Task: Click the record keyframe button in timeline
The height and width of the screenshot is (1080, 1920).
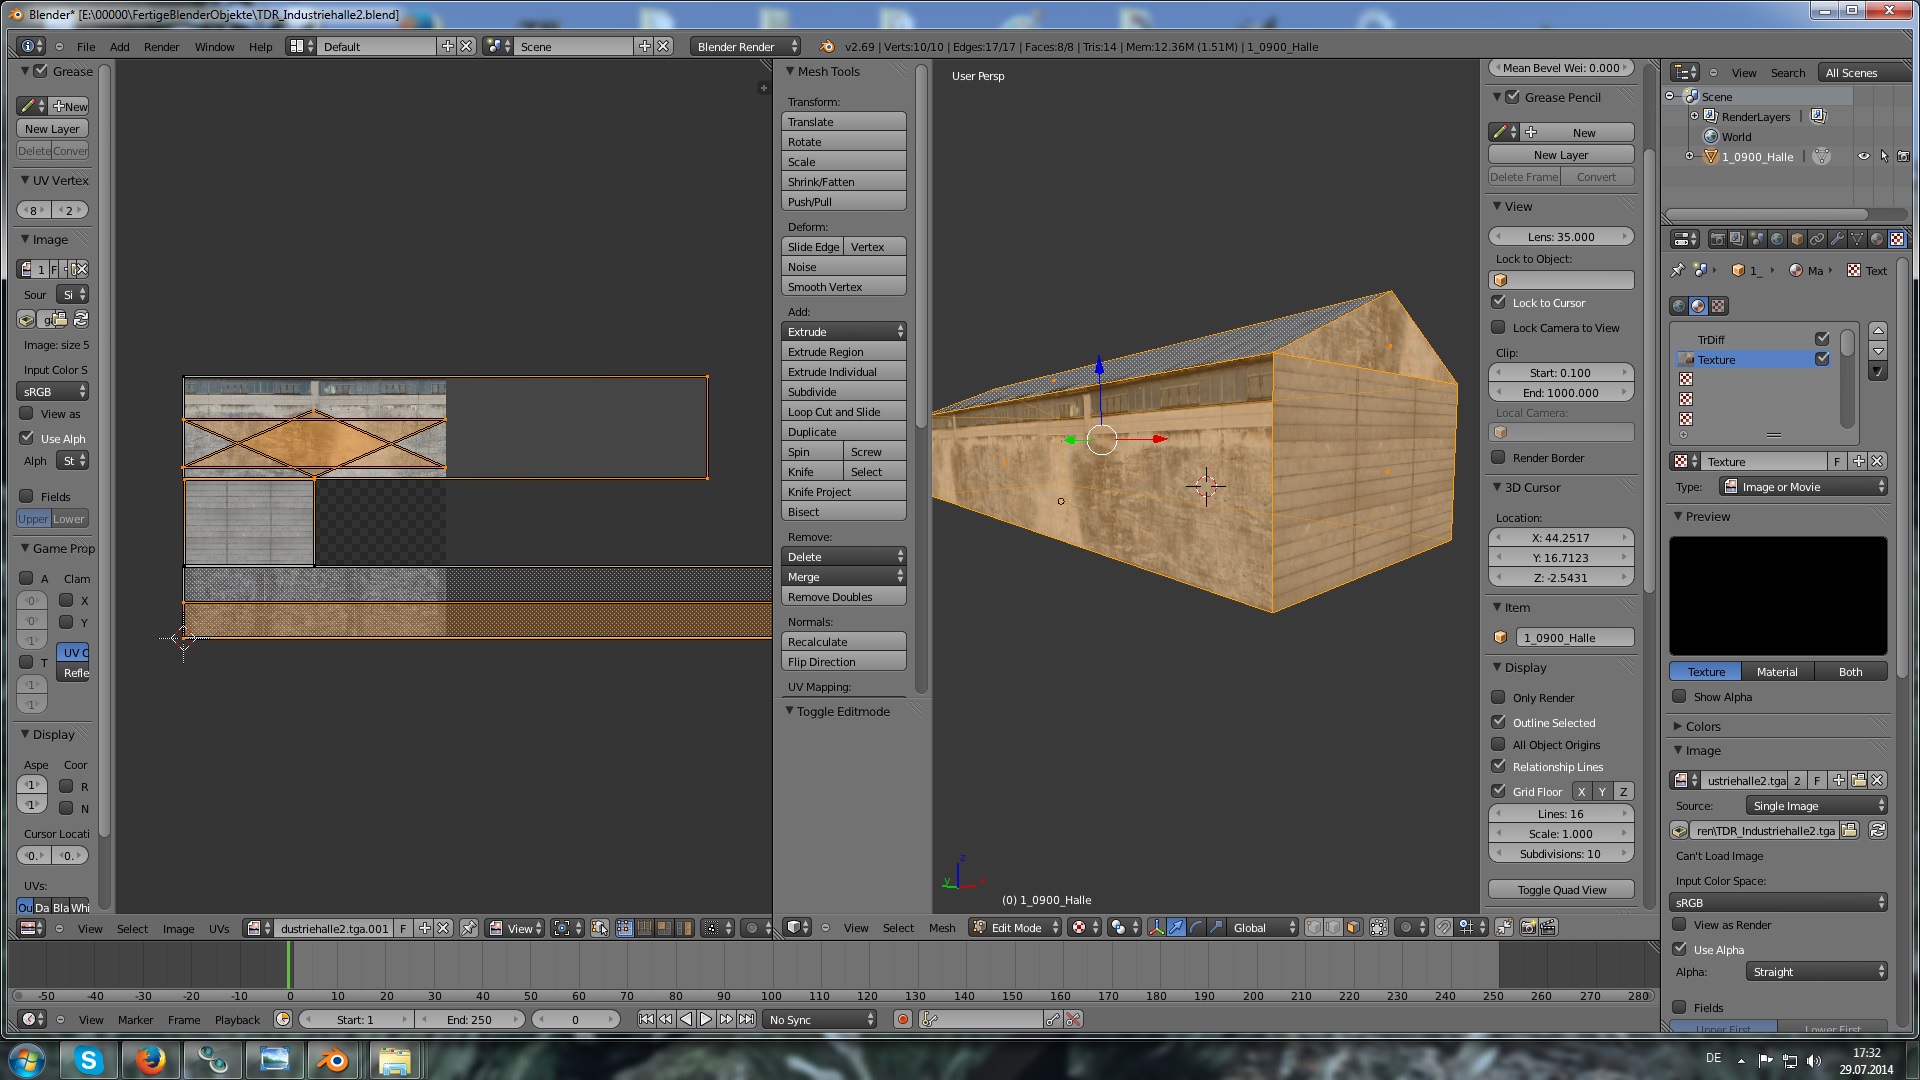Action: (903, 1020)
